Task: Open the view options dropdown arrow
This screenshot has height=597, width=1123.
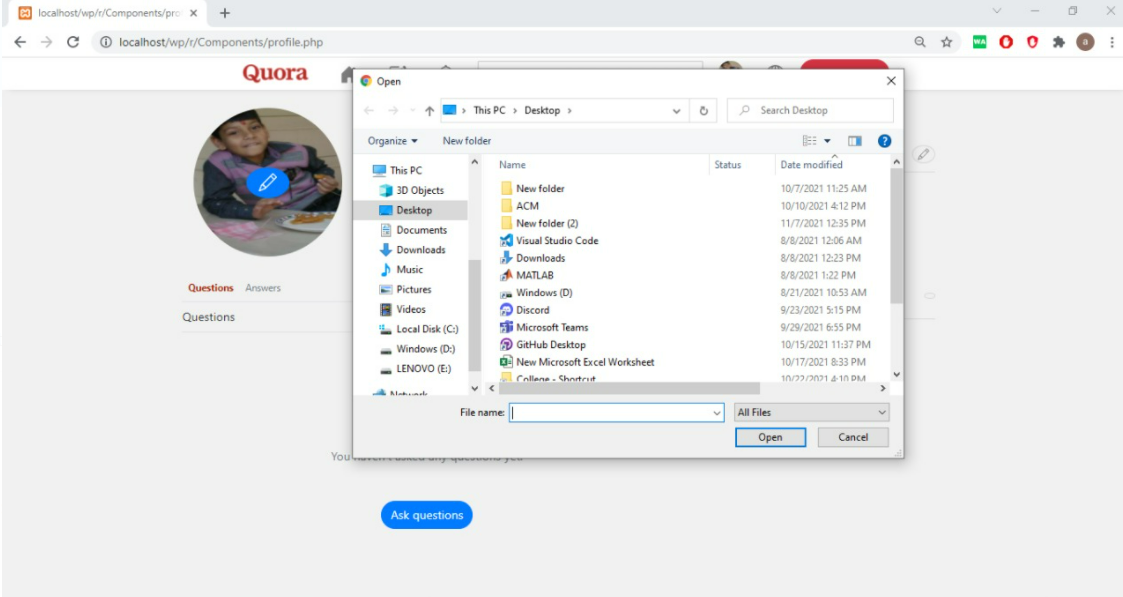Action: (827, 141)
